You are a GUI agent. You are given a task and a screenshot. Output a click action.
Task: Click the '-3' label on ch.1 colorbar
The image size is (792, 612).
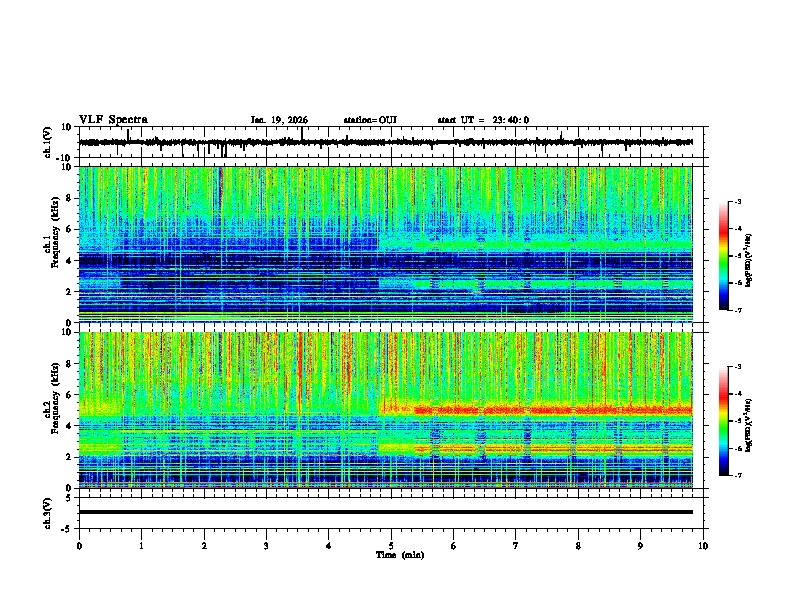click(737, 202)
